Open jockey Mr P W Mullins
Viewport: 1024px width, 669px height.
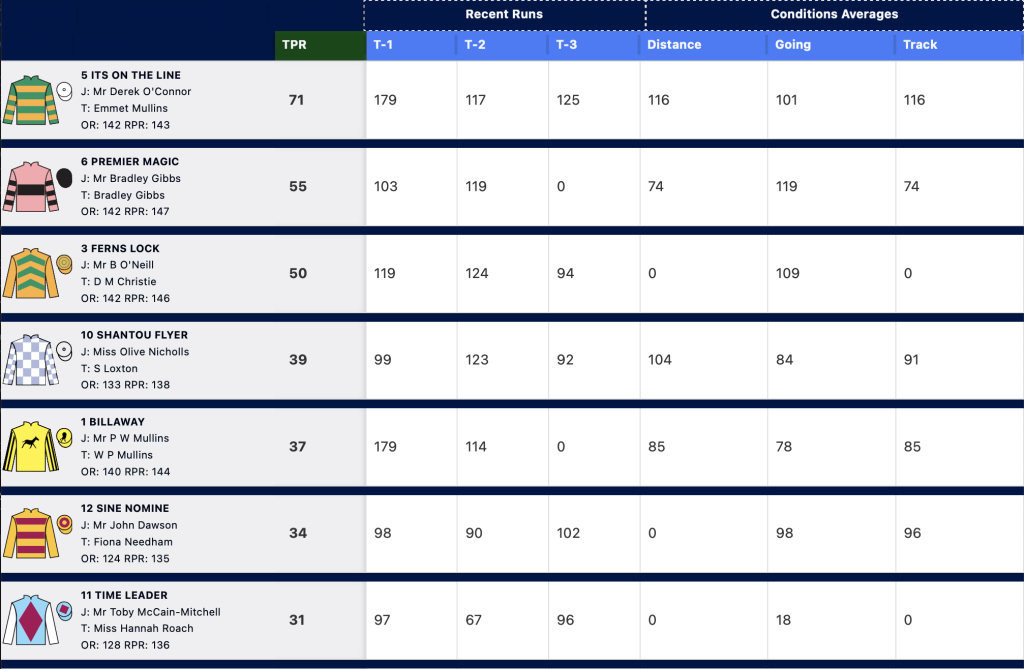coord(131,438)
